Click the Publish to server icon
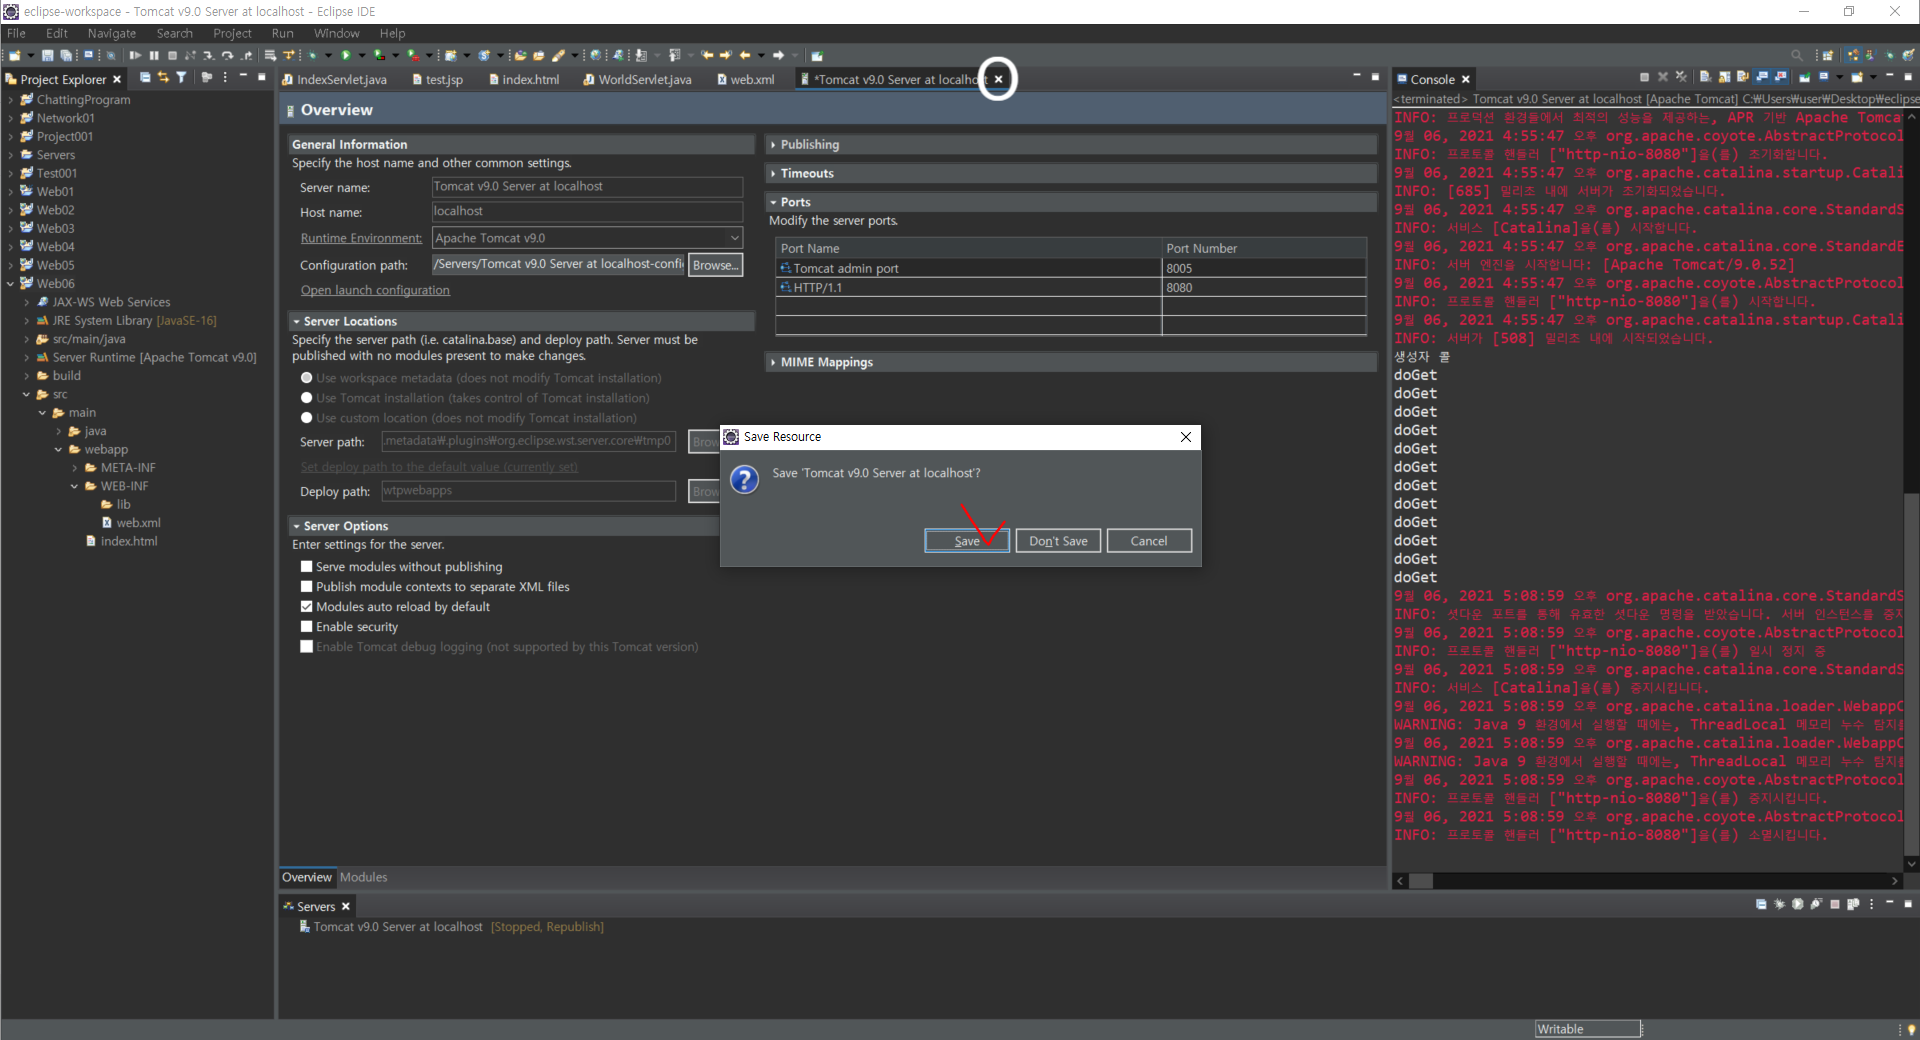1920x1040 pixels. (1853, 904)
